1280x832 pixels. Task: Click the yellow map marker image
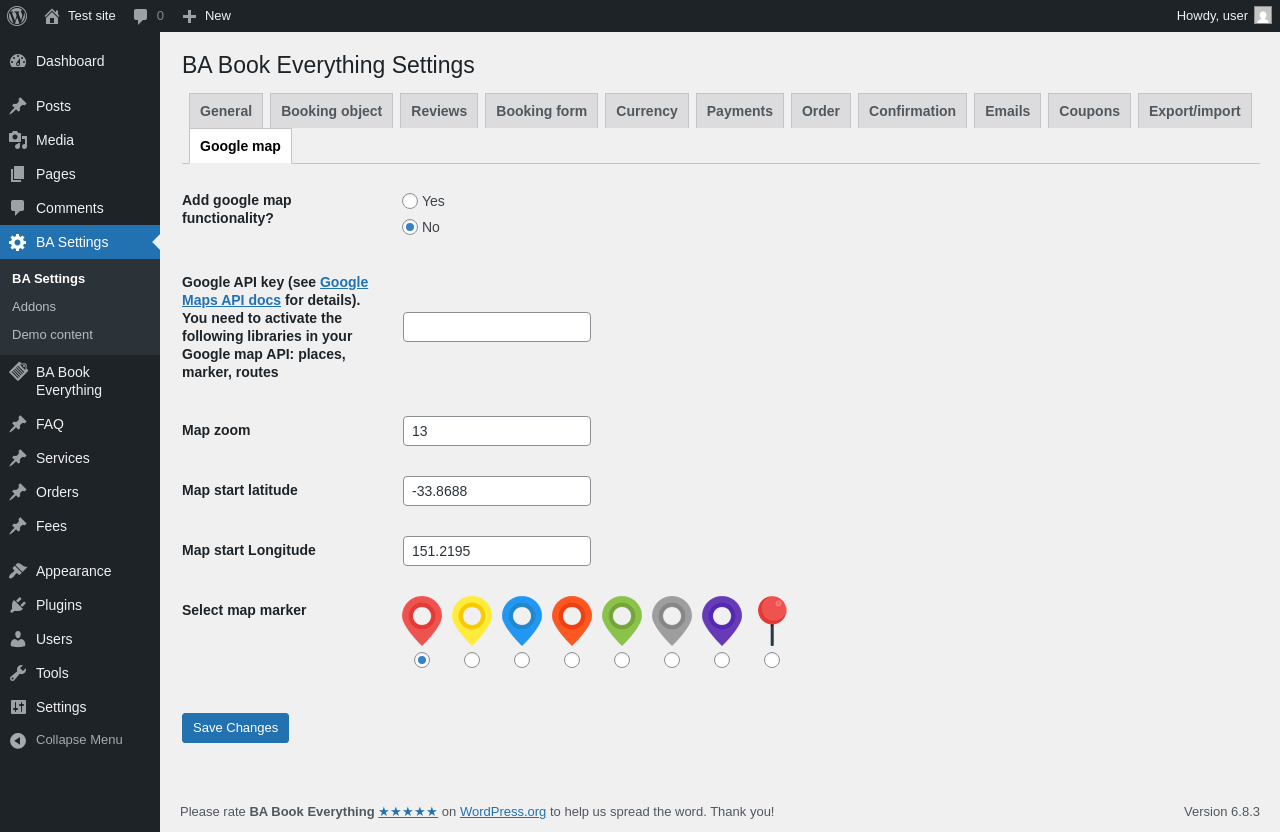[x=472, y=621]
